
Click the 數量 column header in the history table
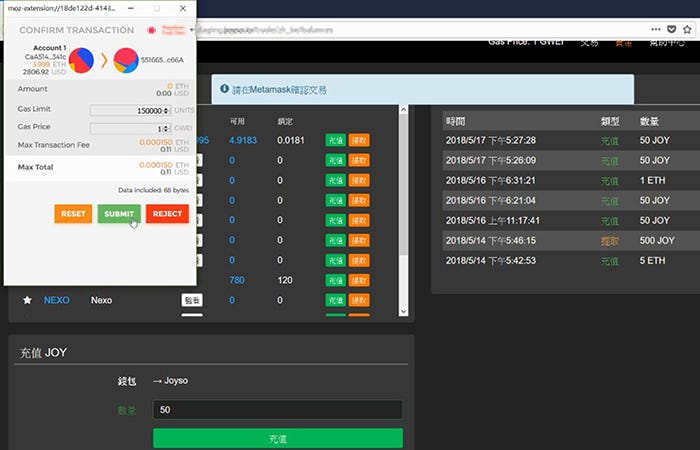[x=649, y=121]
